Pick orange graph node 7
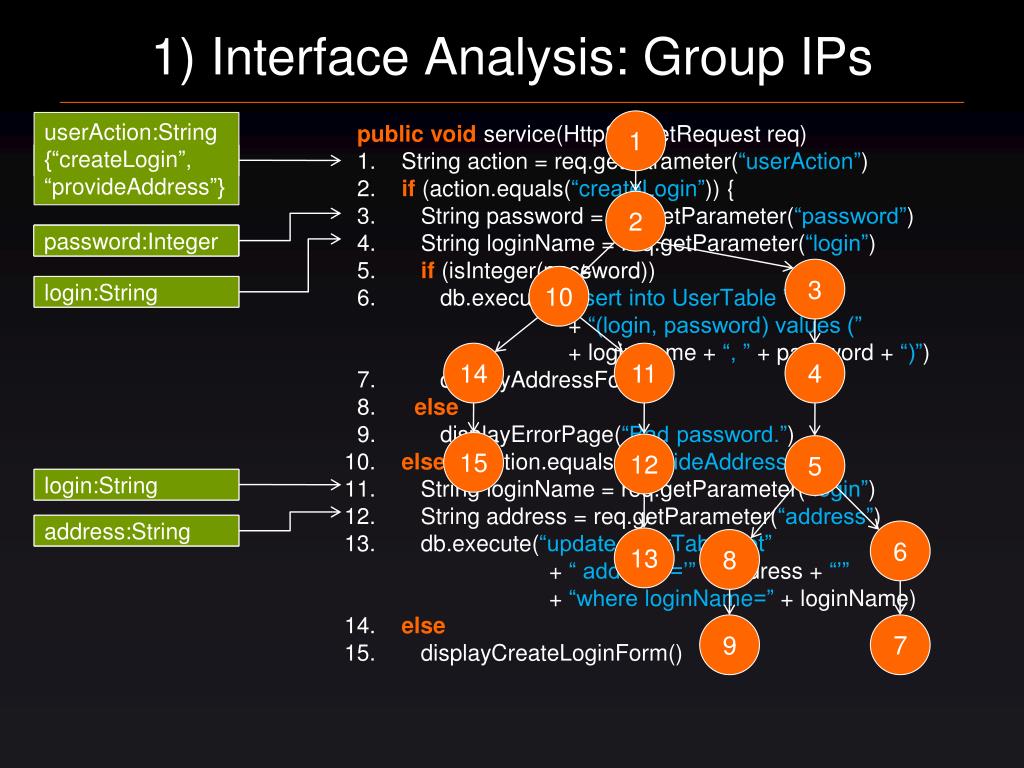This screenshot has width=1024, height=768. 900,645
